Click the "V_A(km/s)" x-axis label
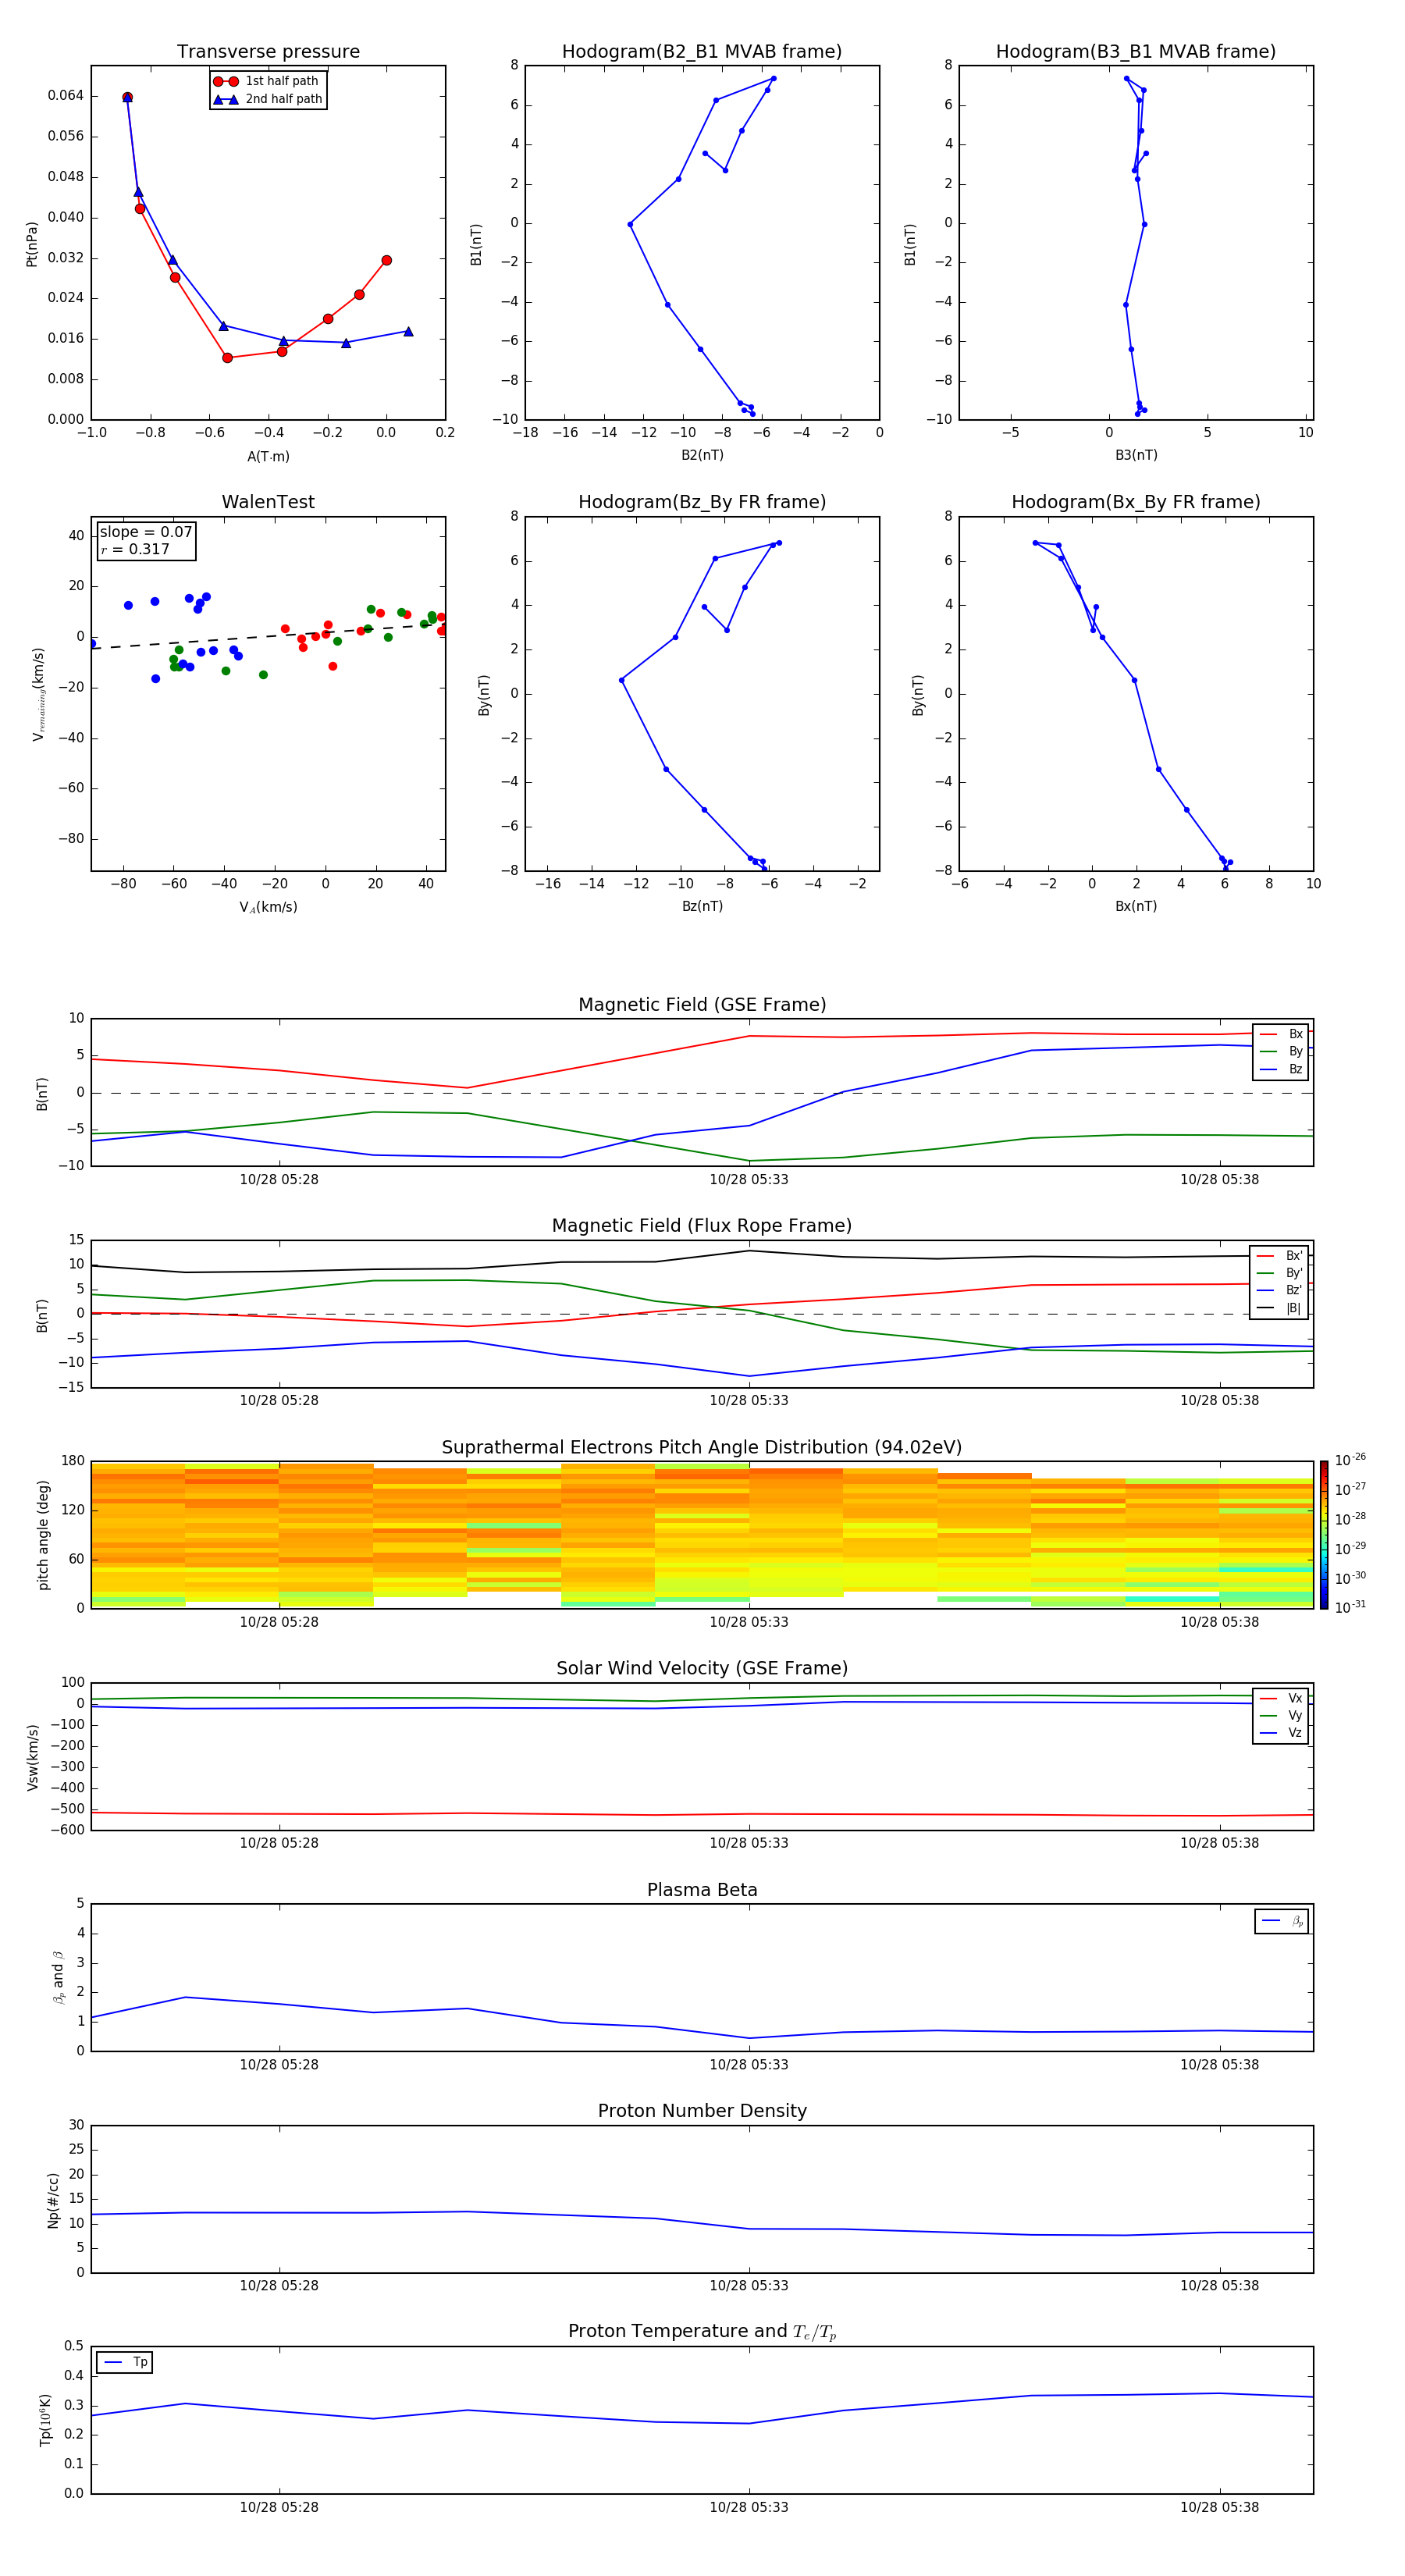Screen dimensions: 1405x2576 pos(268,907)
